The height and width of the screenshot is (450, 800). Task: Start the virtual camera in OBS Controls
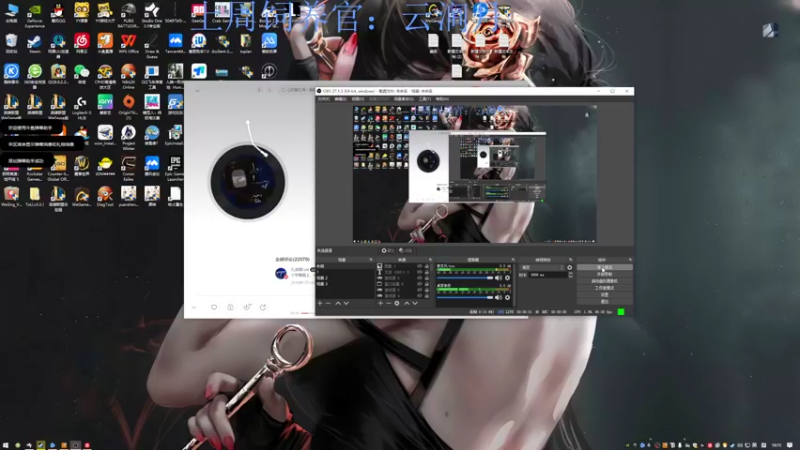click(605, 281)
